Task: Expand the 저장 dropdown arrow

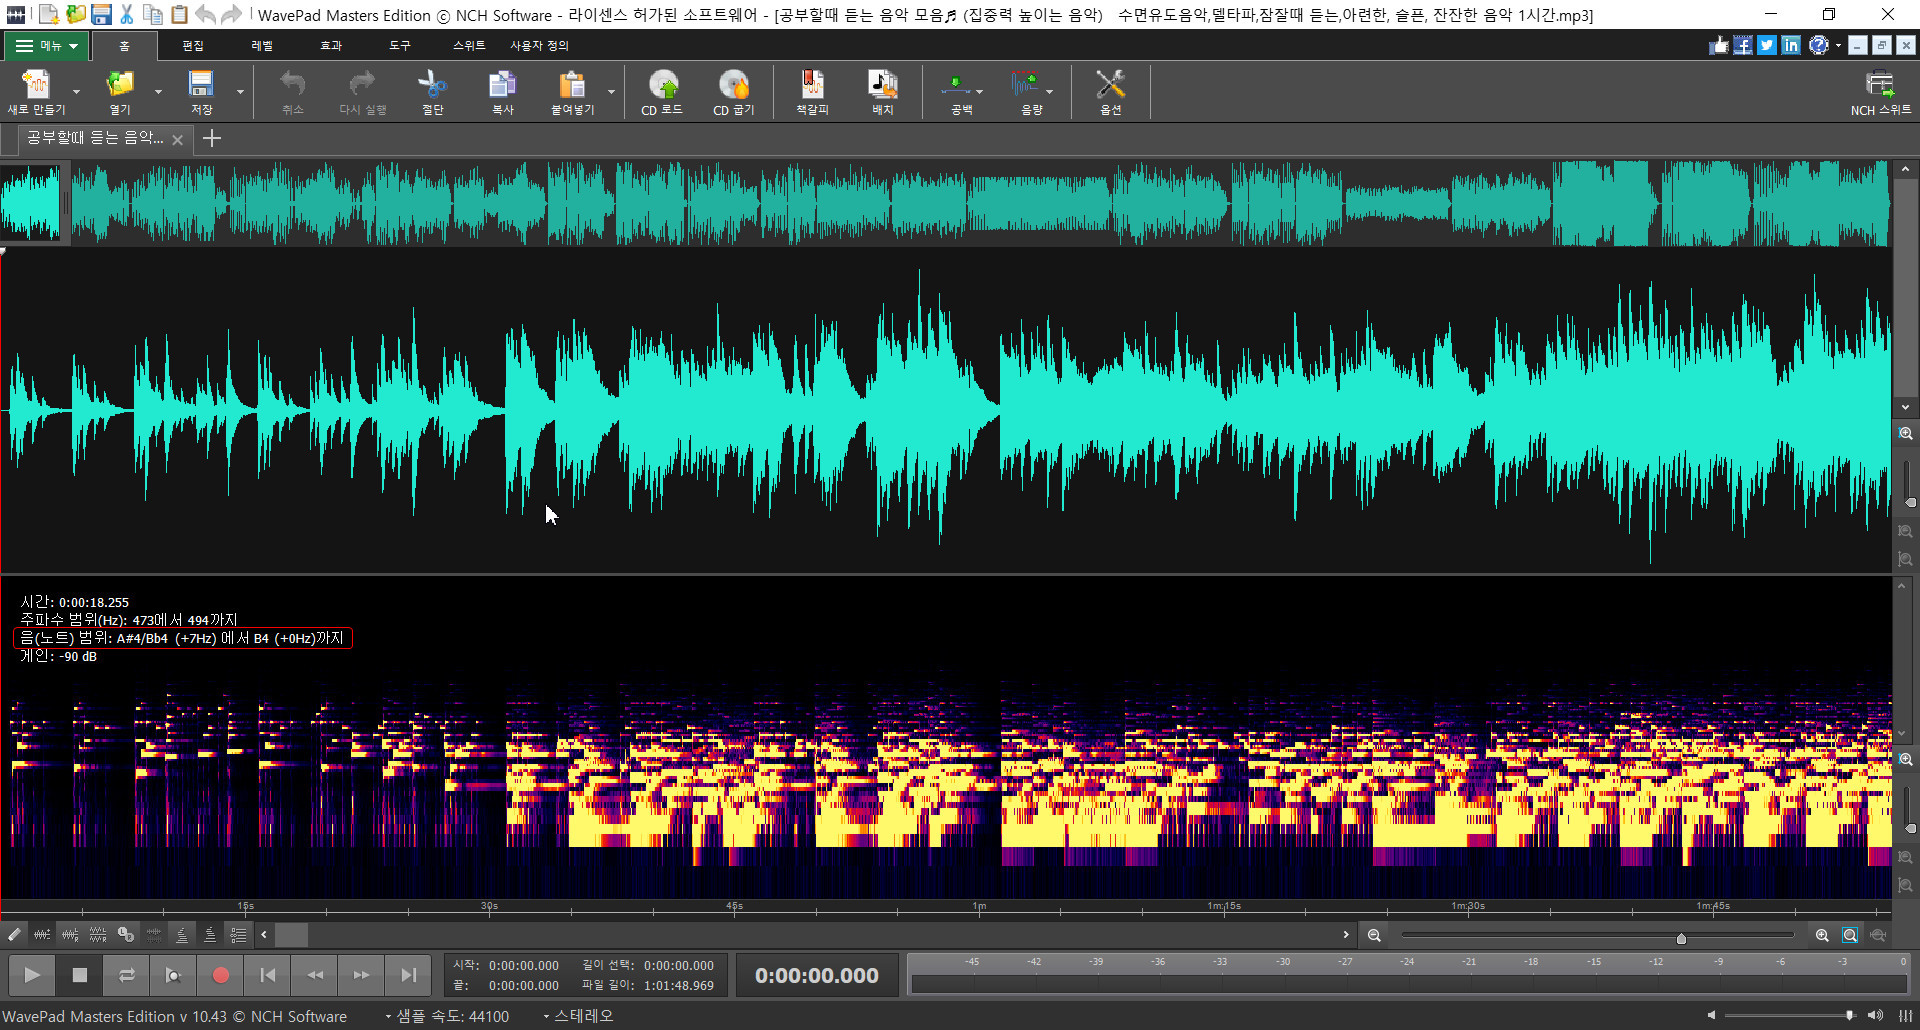Action: tap(240, 92)
